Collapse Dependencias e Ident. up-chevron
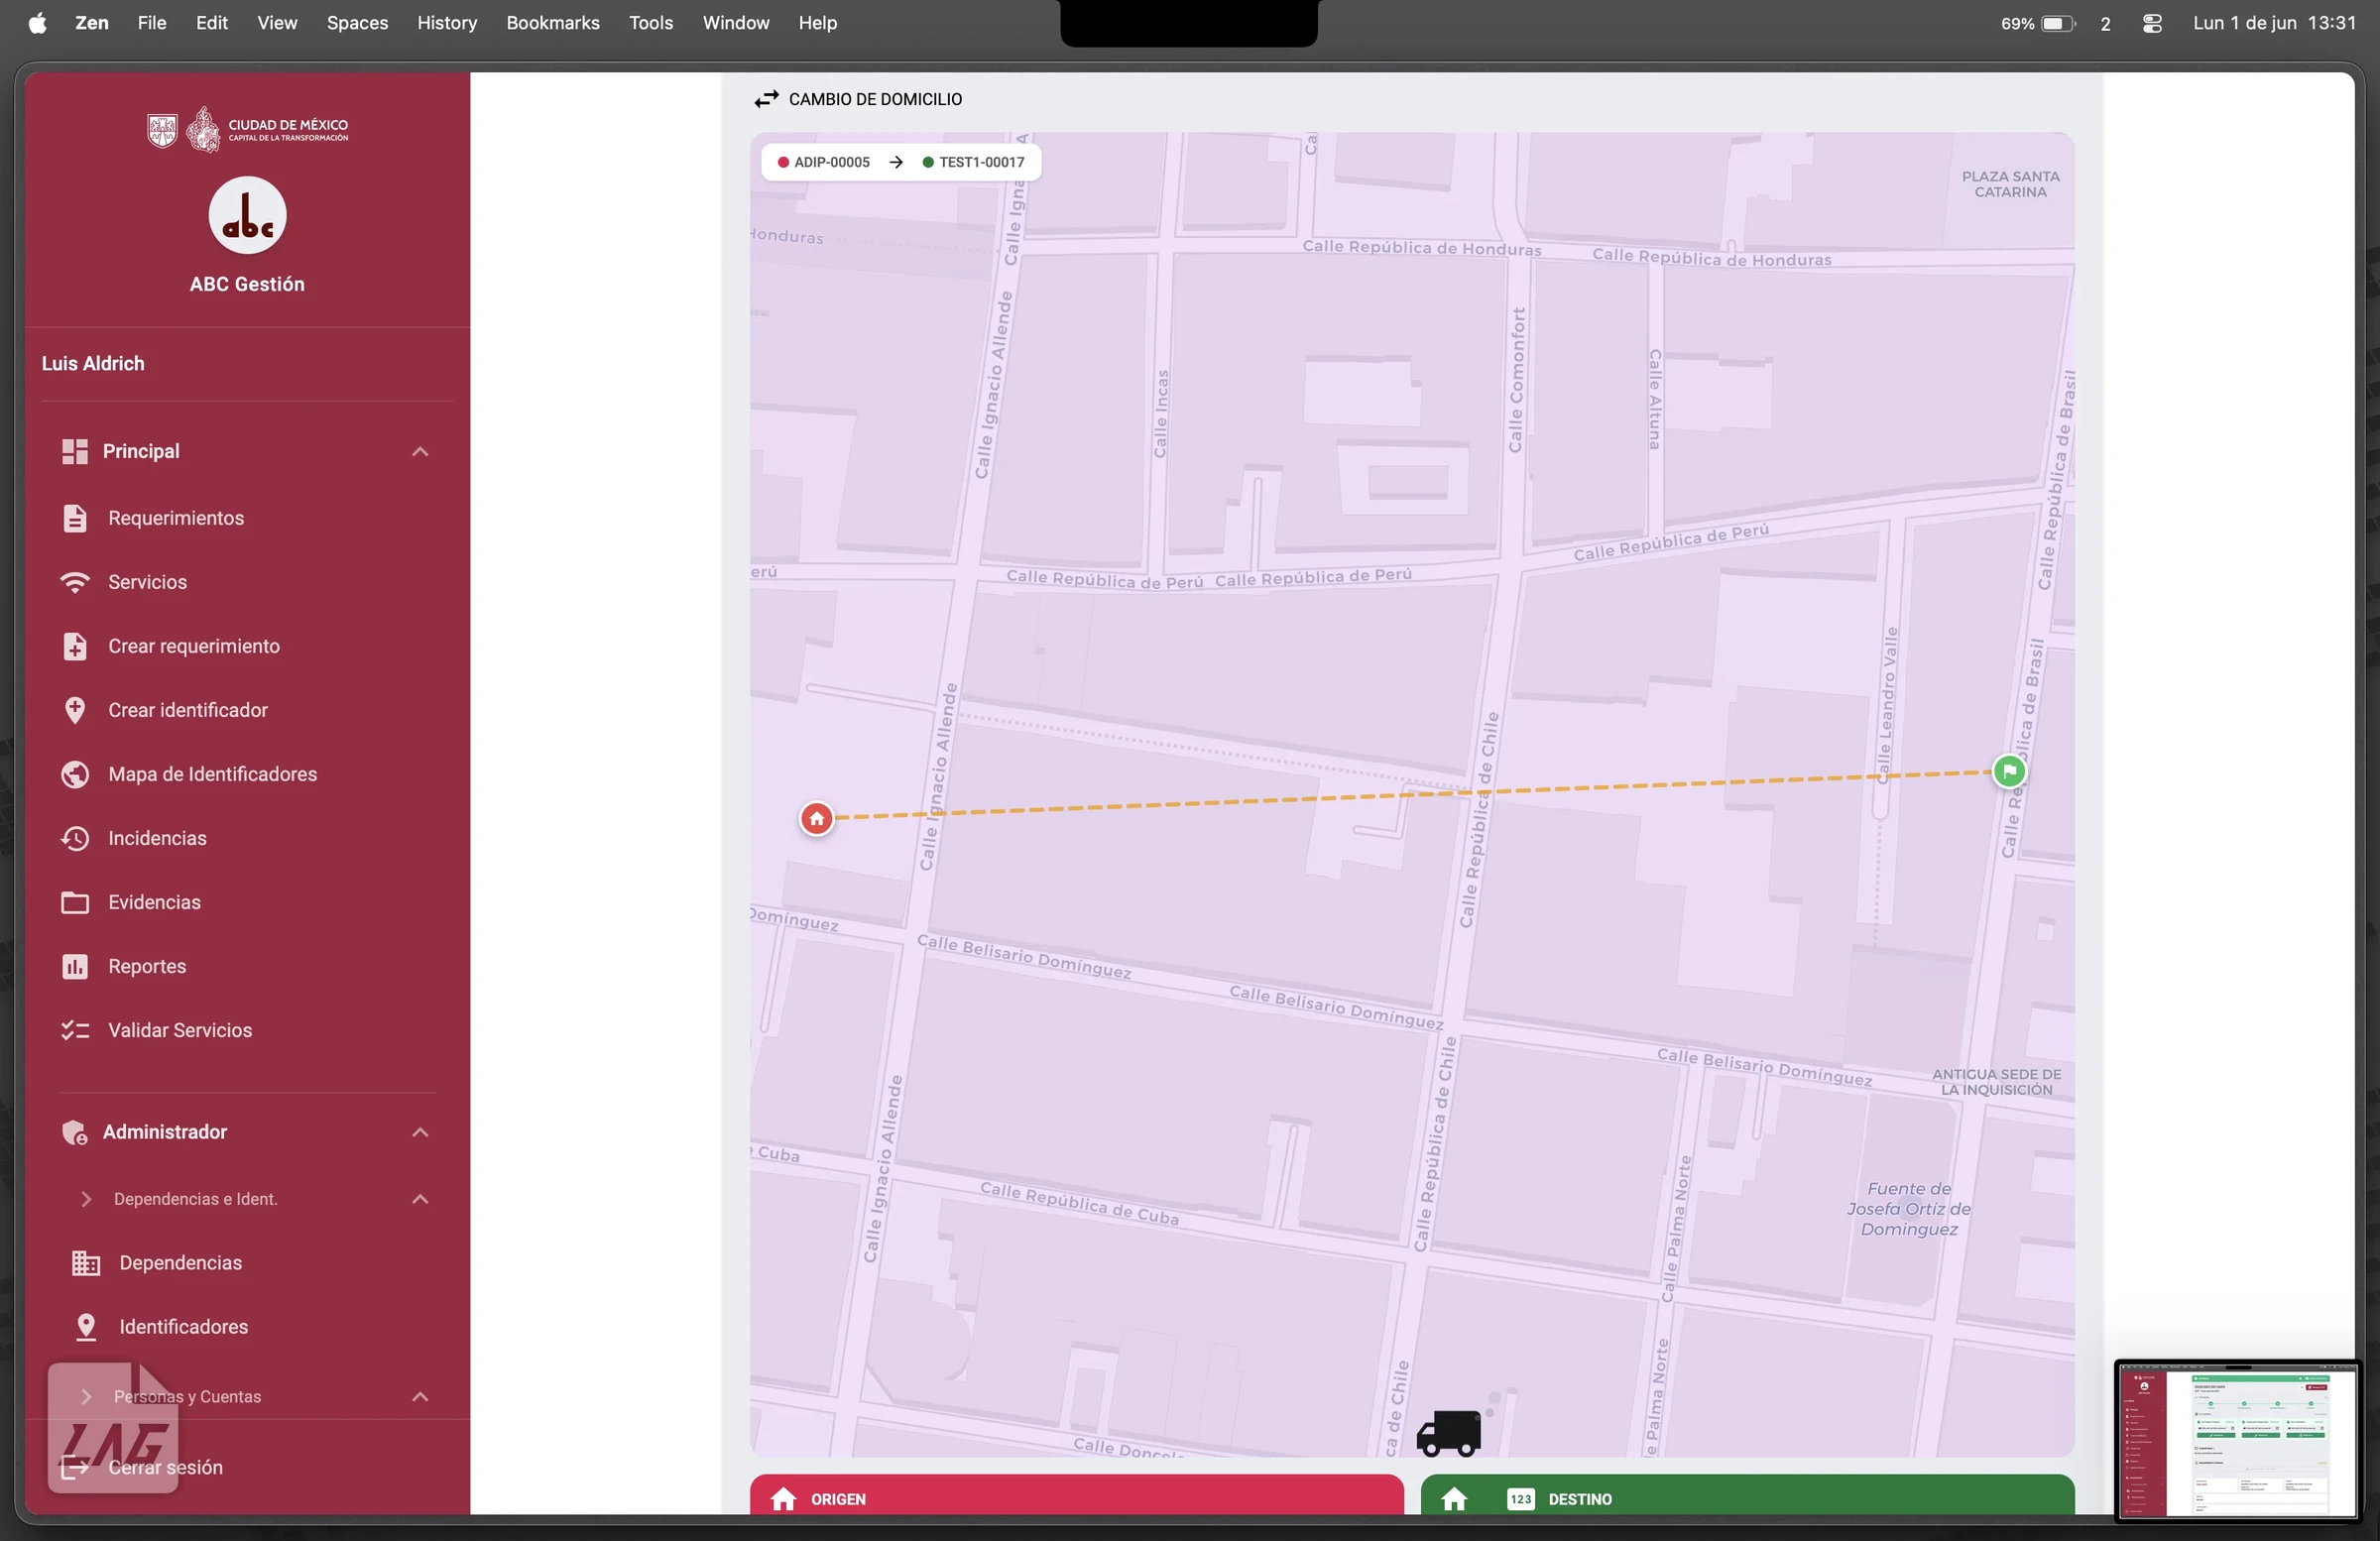Screen dimensions: 2380x1541 click(420, 1199)
